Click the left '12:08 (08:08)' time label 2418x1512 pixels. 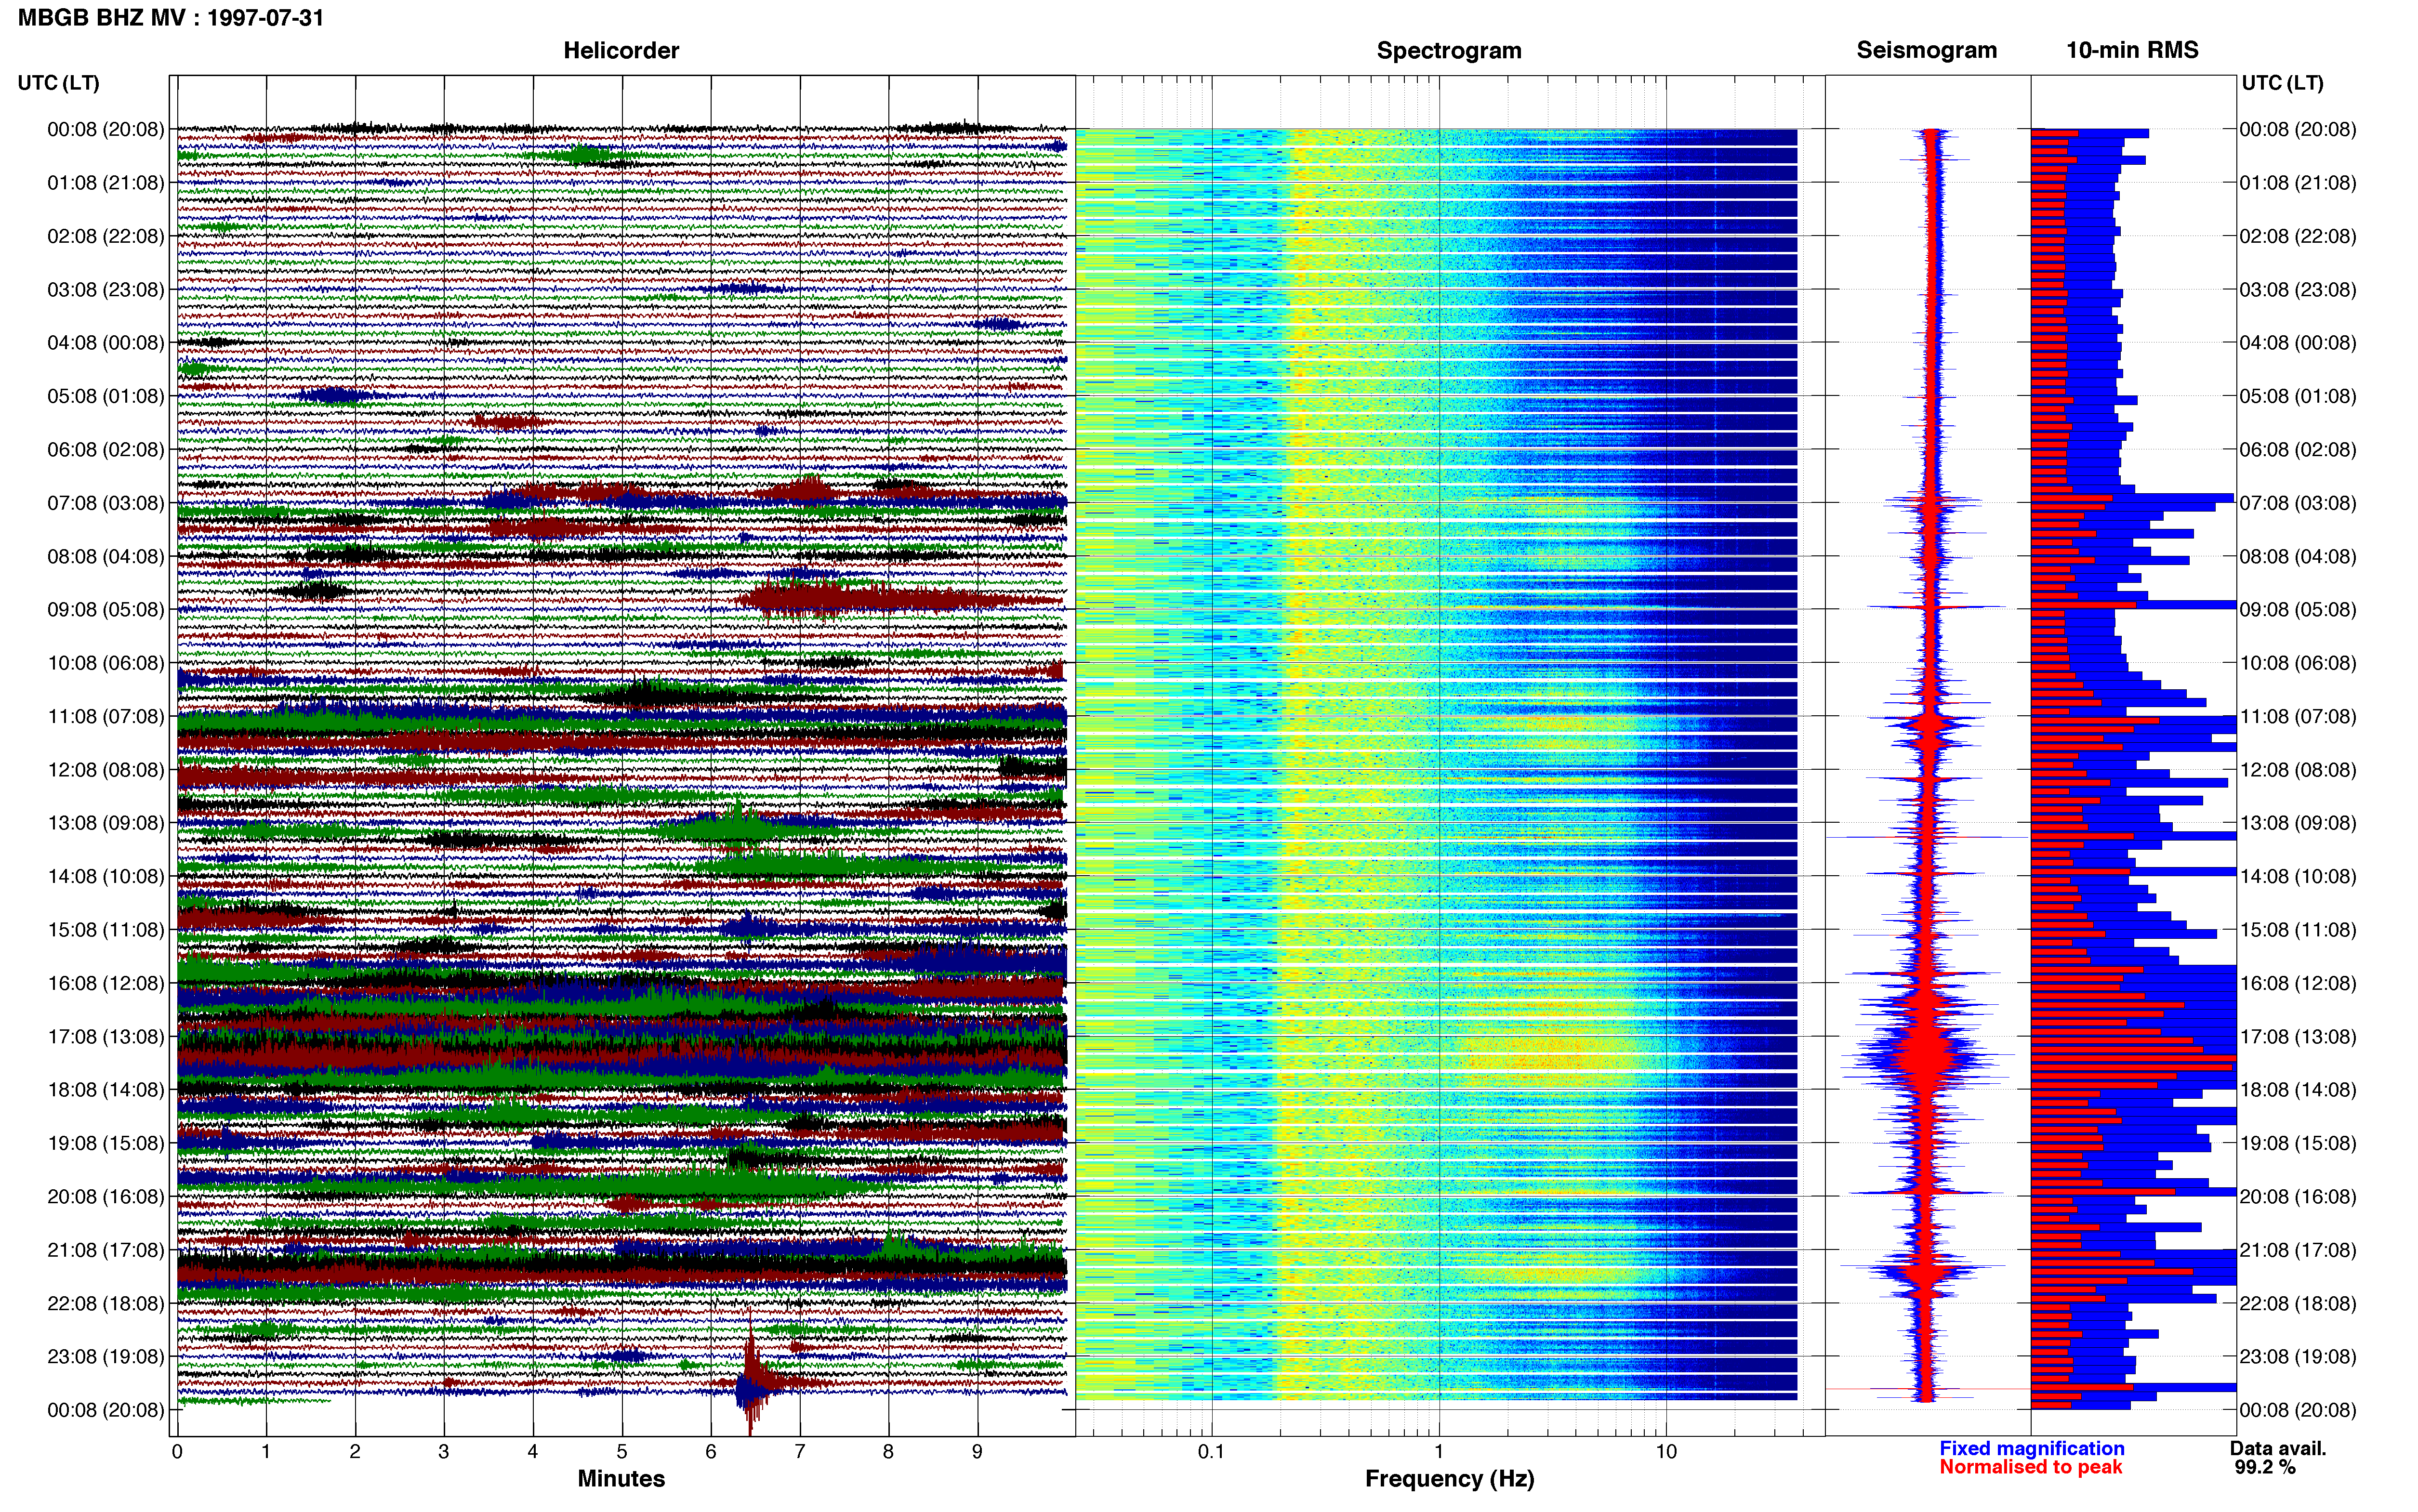tap(106, 770)
